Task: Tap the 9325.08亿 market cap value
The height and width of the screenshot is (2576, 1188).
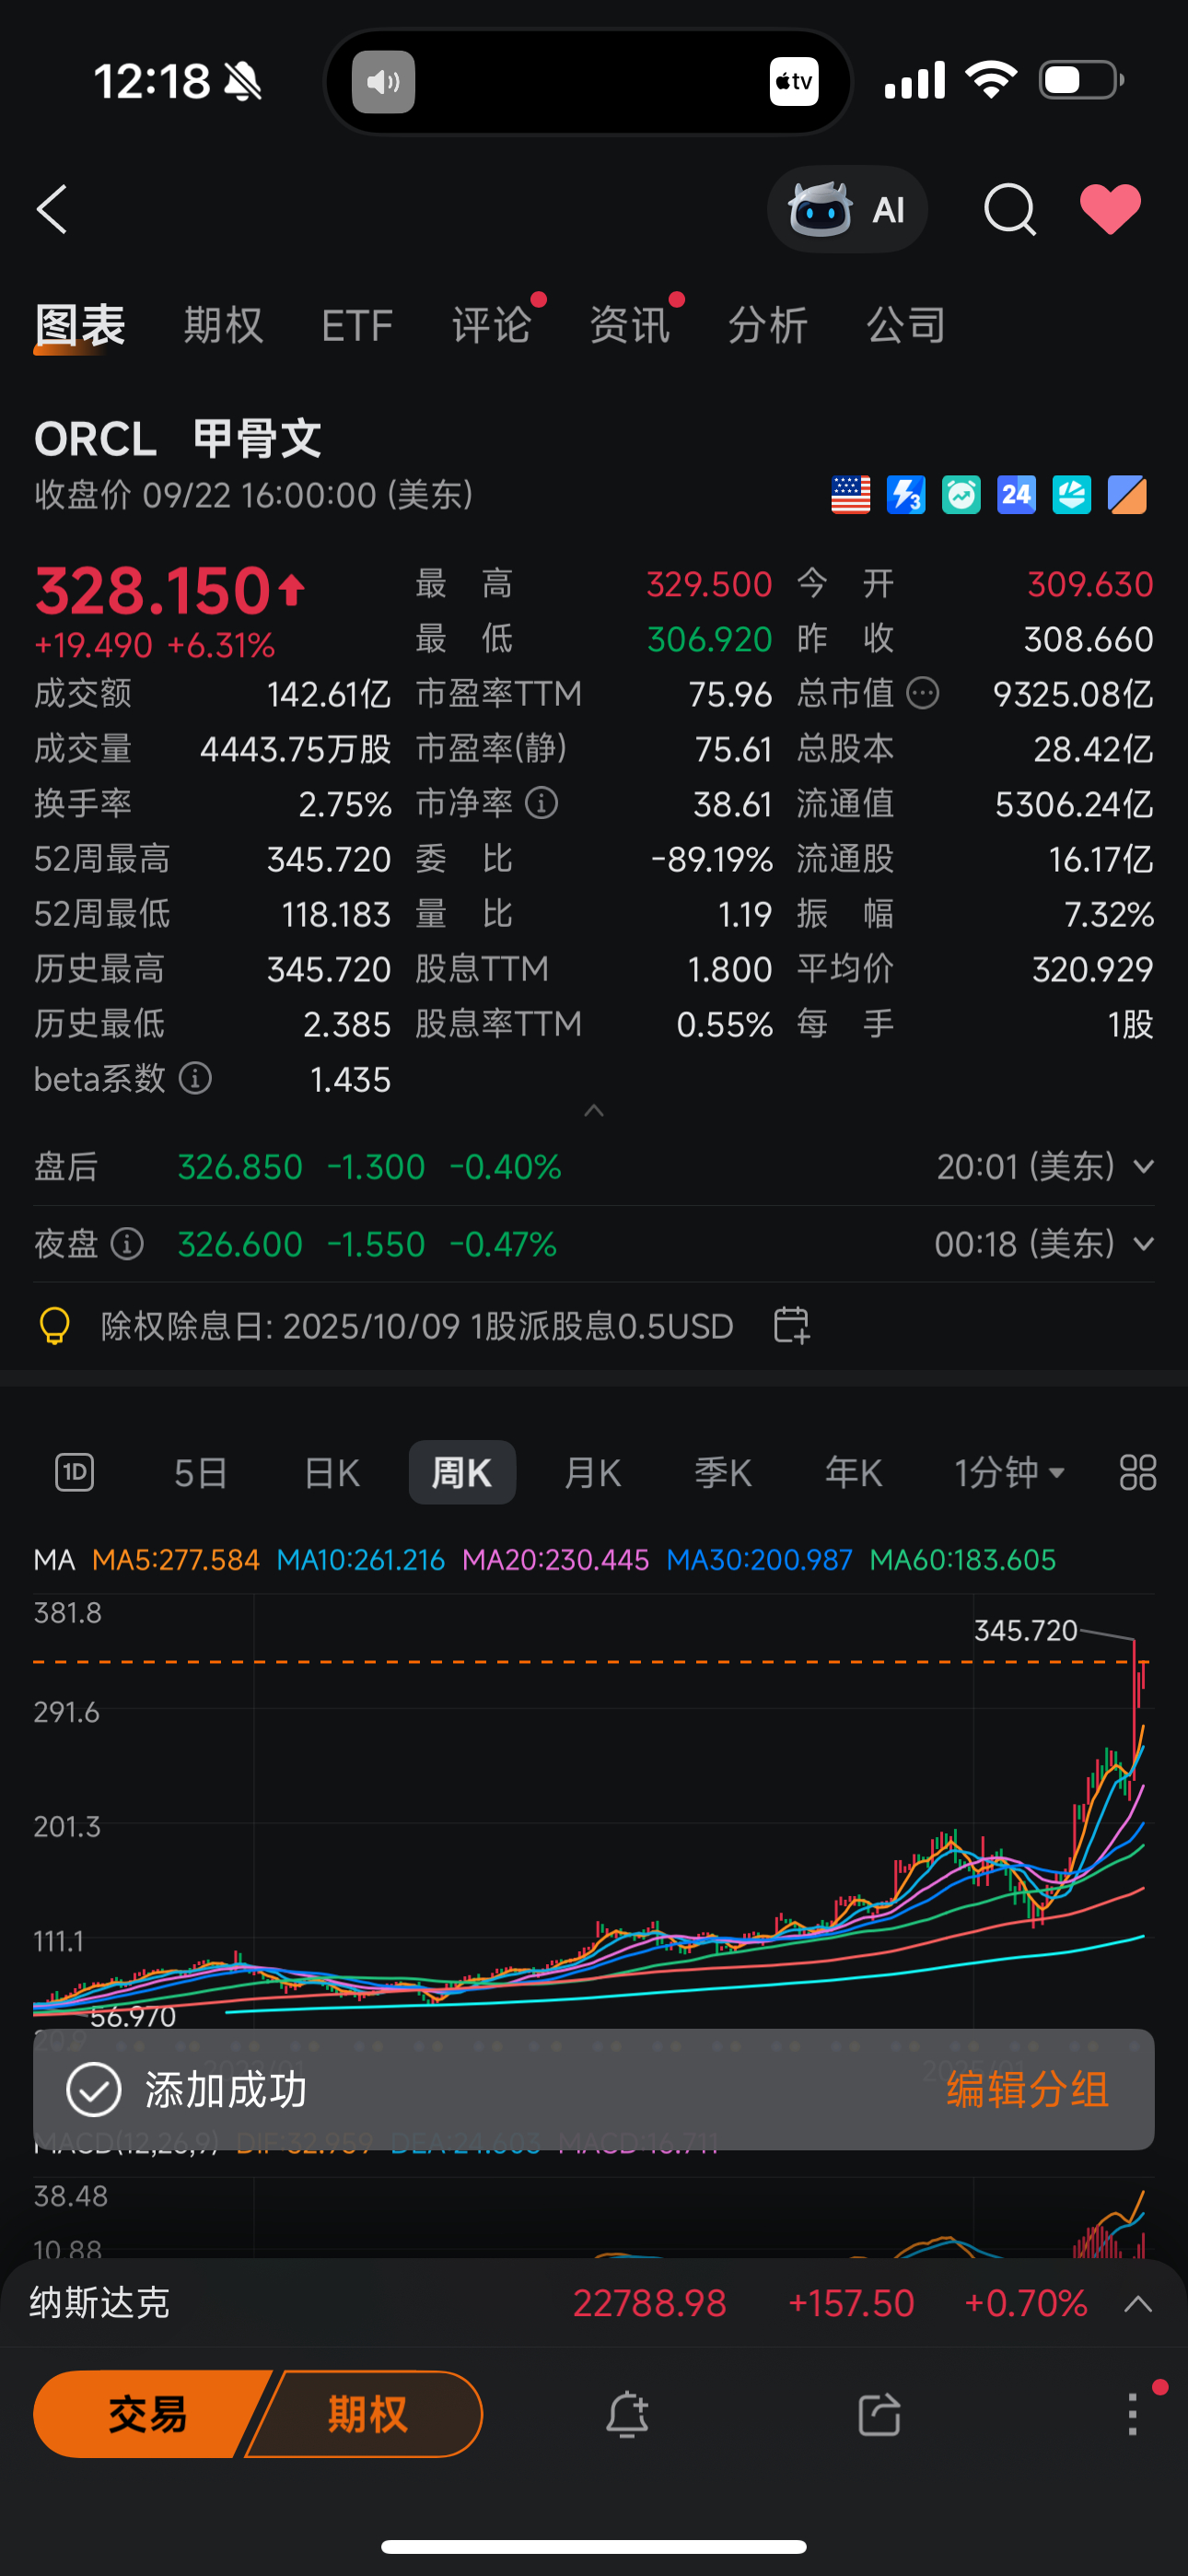Action: point(1073,693)
